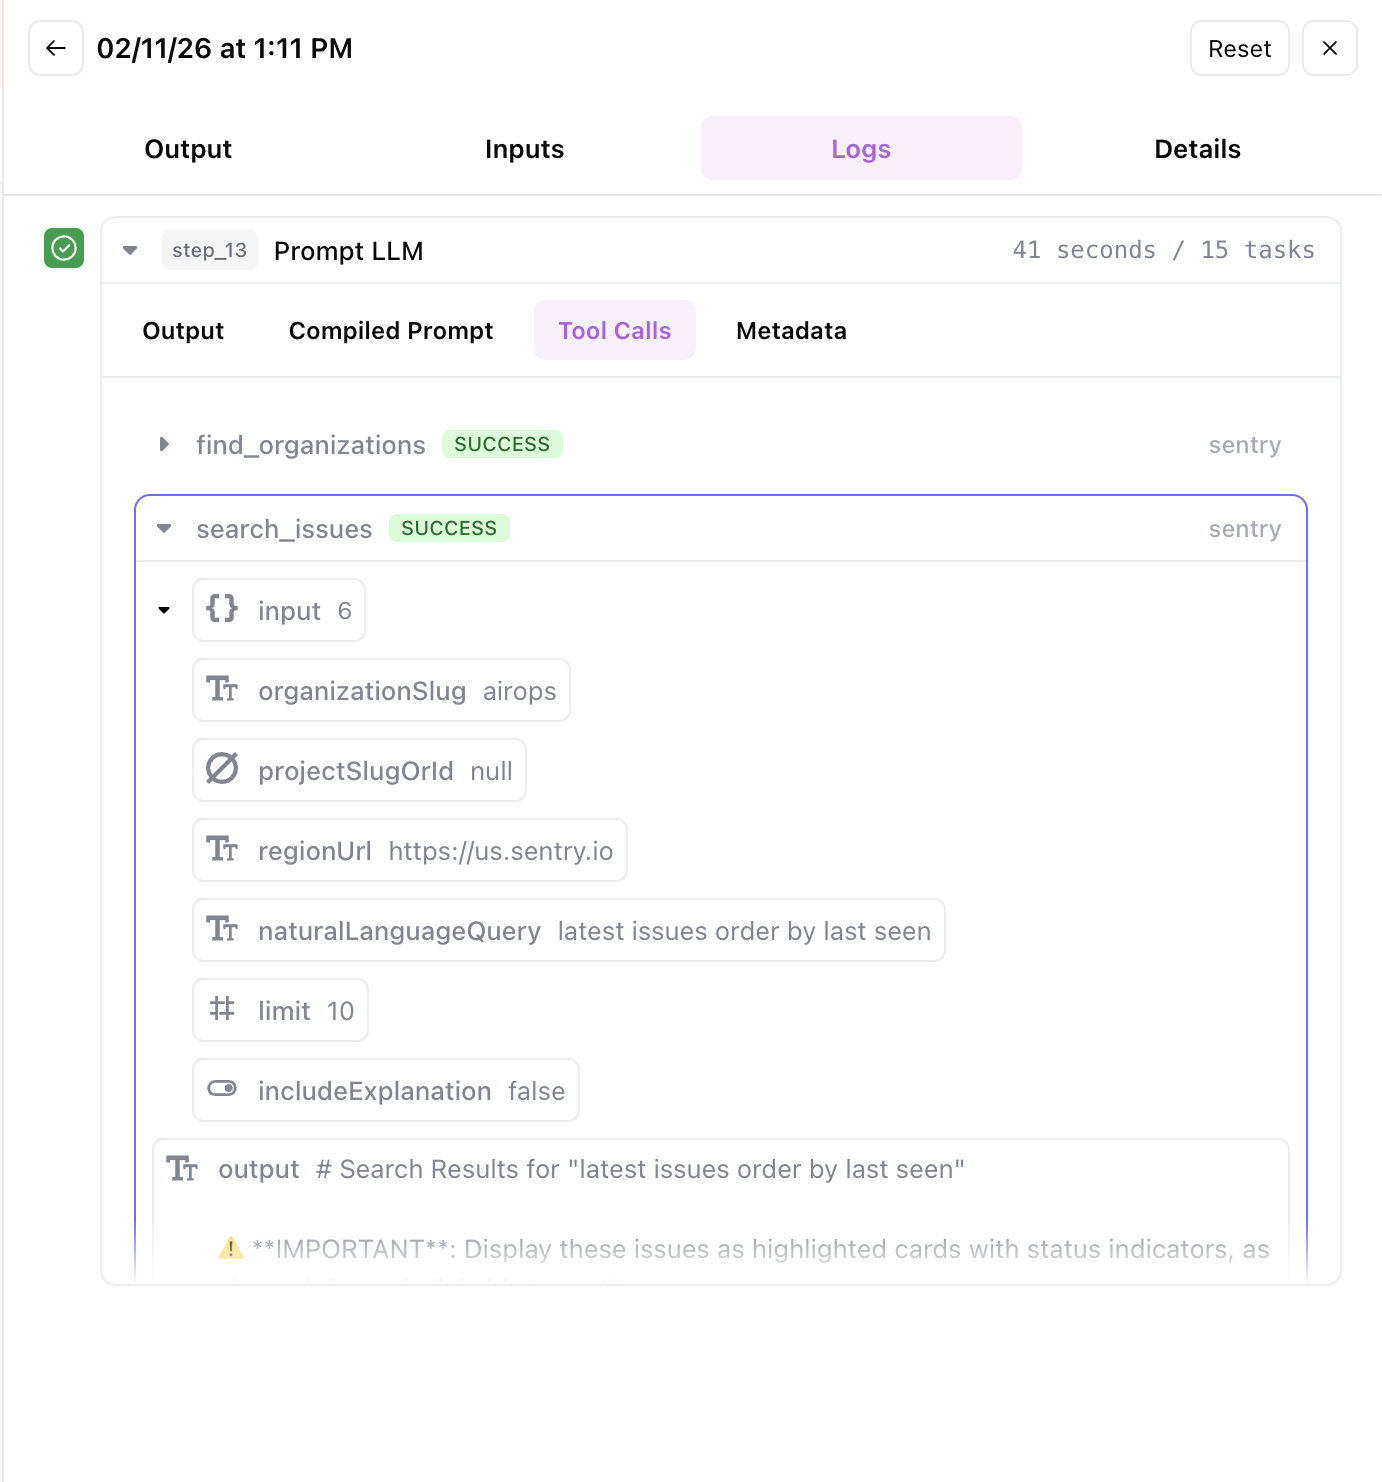
Task: Click the text type icon beside organizationSlug
Action: (x=222, y=689)
